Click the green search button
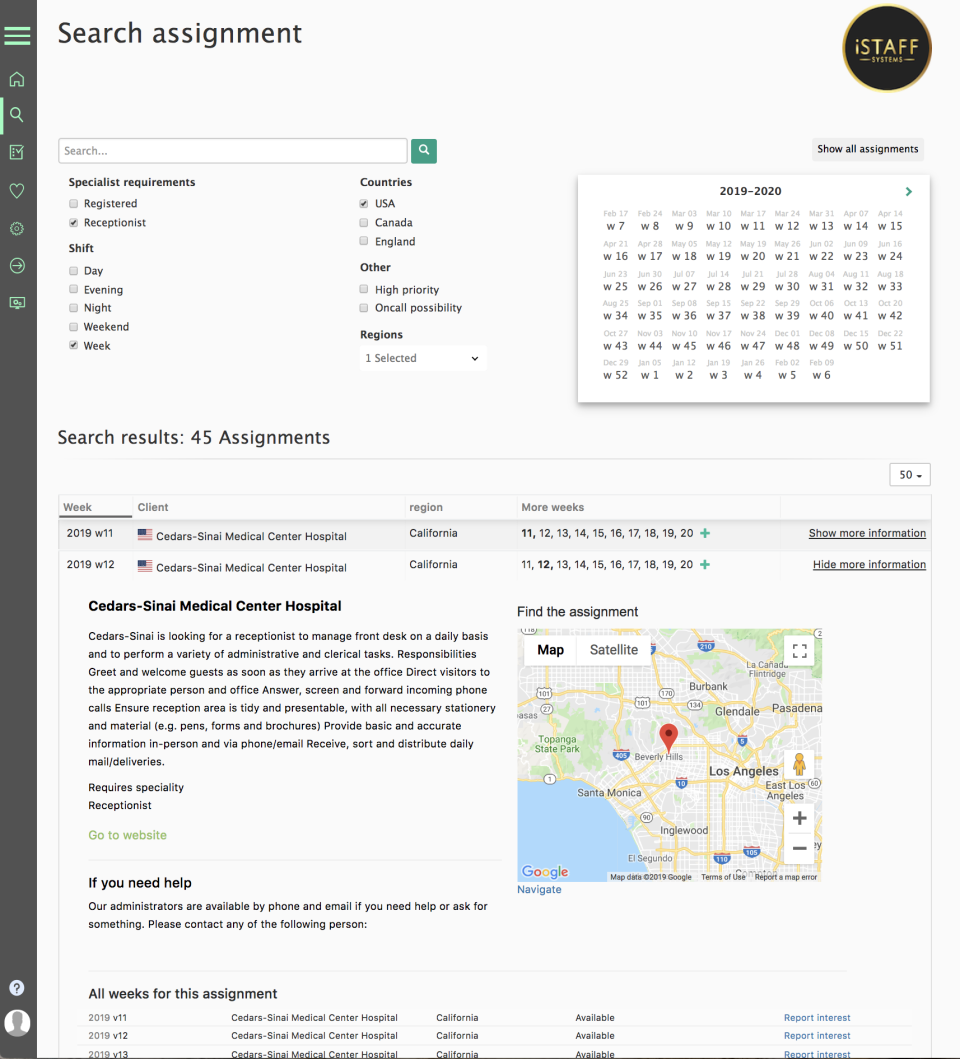The width and height of the screenshot is (960, 1059). 424,151
